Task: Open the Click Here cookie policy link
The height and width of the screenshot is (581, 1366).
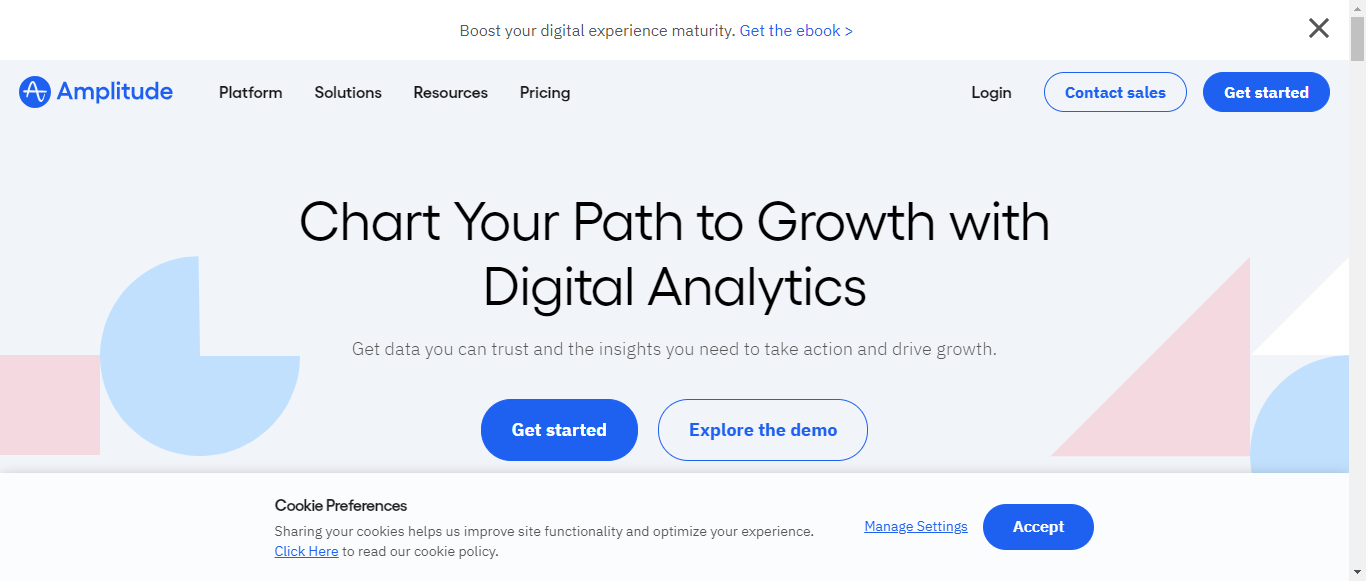Action: 306,551
